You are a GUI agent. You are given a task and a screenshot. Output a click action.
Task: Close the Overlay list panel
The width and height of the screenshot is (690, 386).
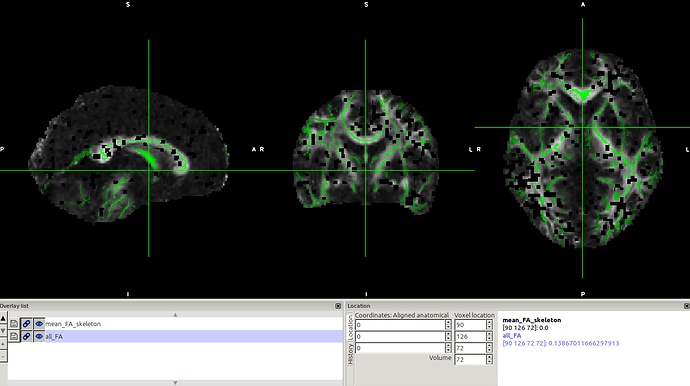(x=338, y=306)
